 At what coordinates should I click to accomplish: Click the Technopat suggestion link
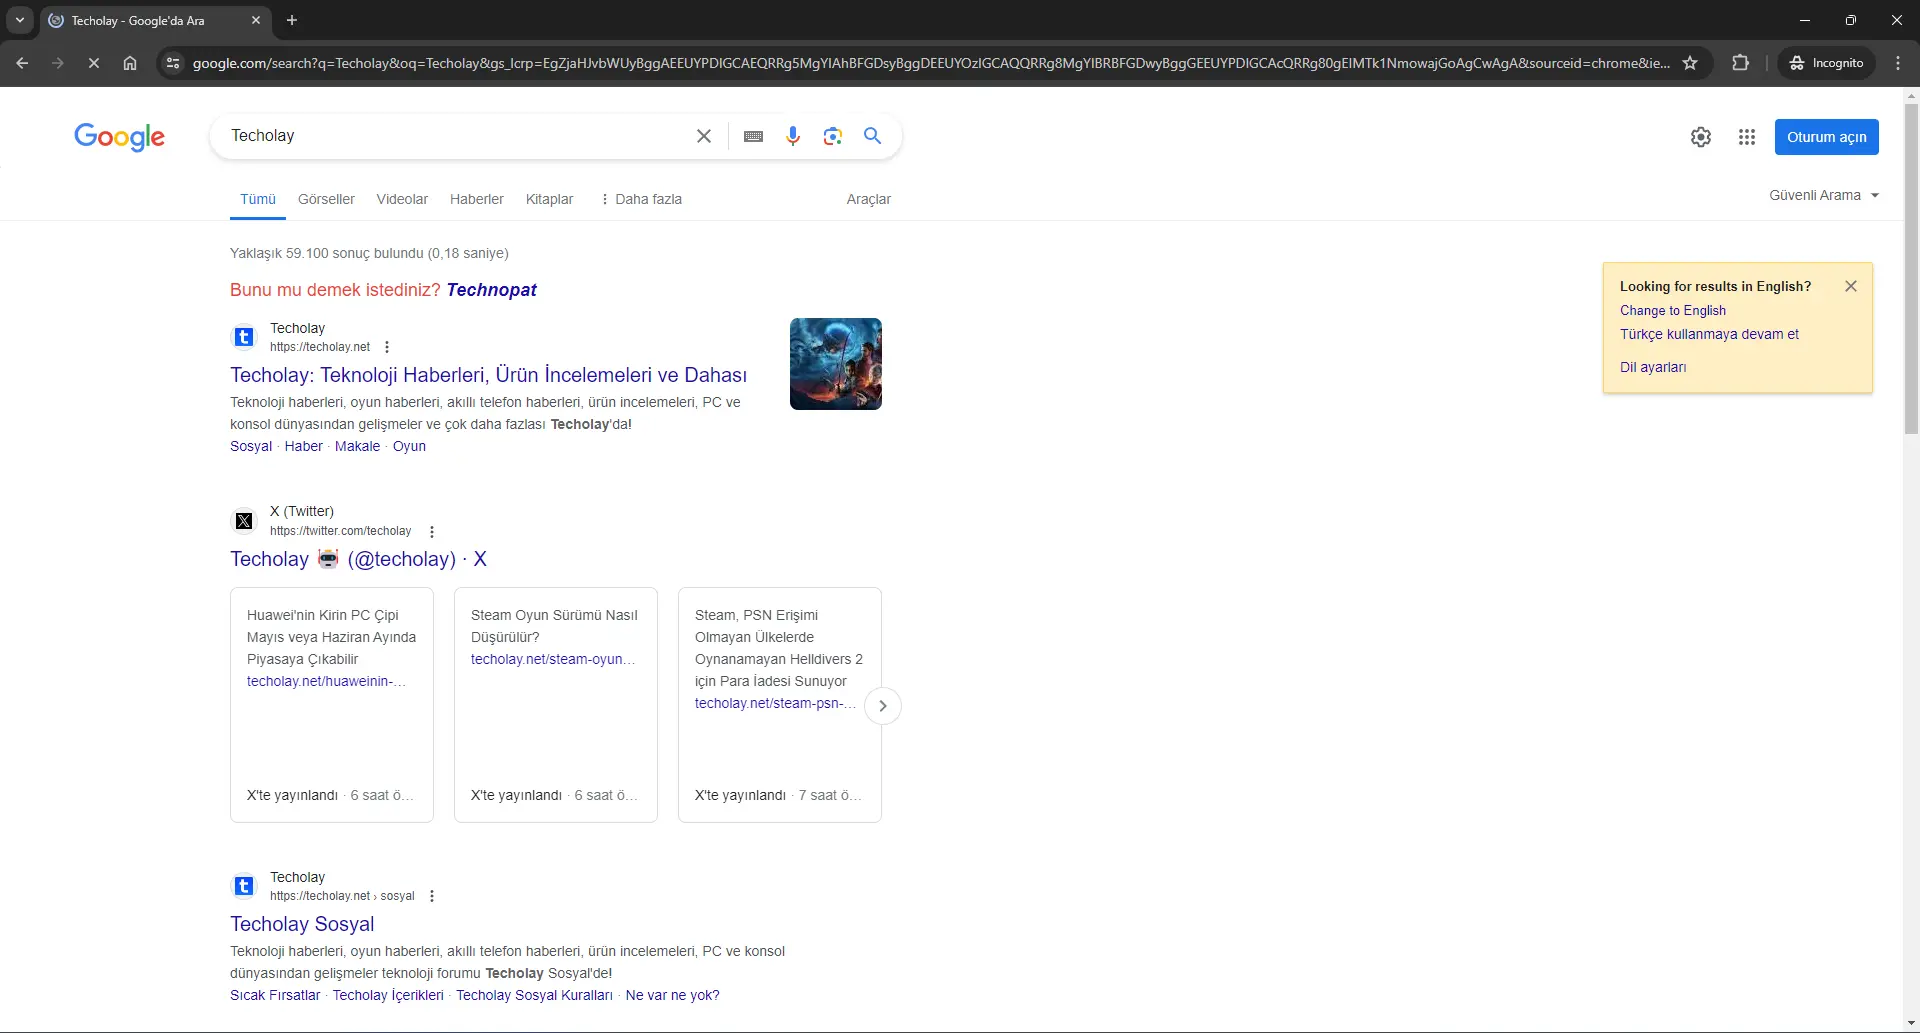click(x=492, y=290)
